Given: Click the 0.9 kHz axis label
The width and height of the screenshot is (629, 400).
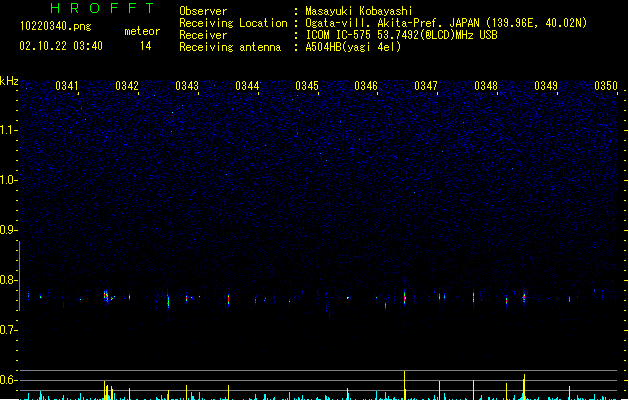Looking at the screenshot, I should point(8,230).
